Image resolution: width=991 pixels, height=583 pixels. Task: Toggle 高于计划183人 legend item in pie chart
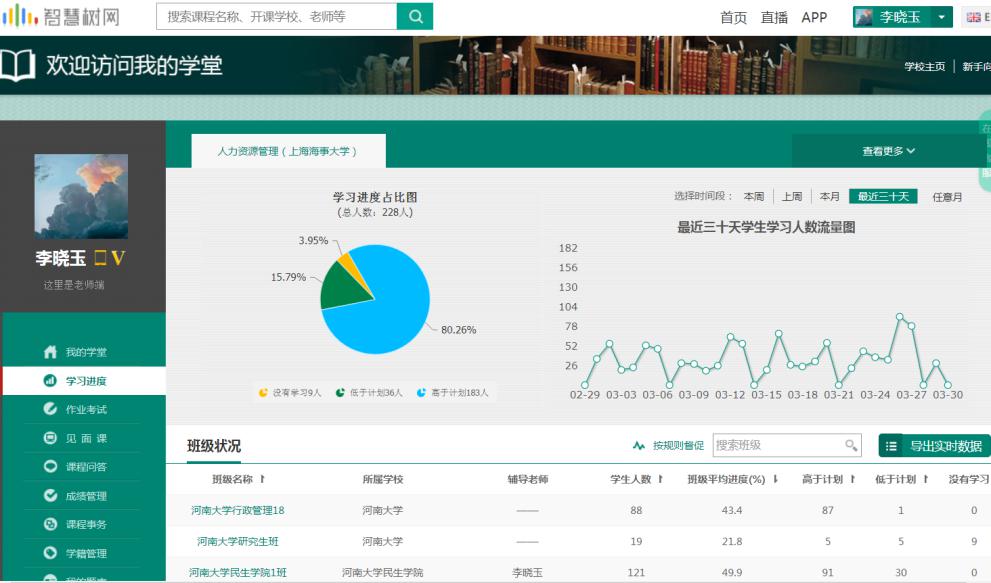click(453, 393)
